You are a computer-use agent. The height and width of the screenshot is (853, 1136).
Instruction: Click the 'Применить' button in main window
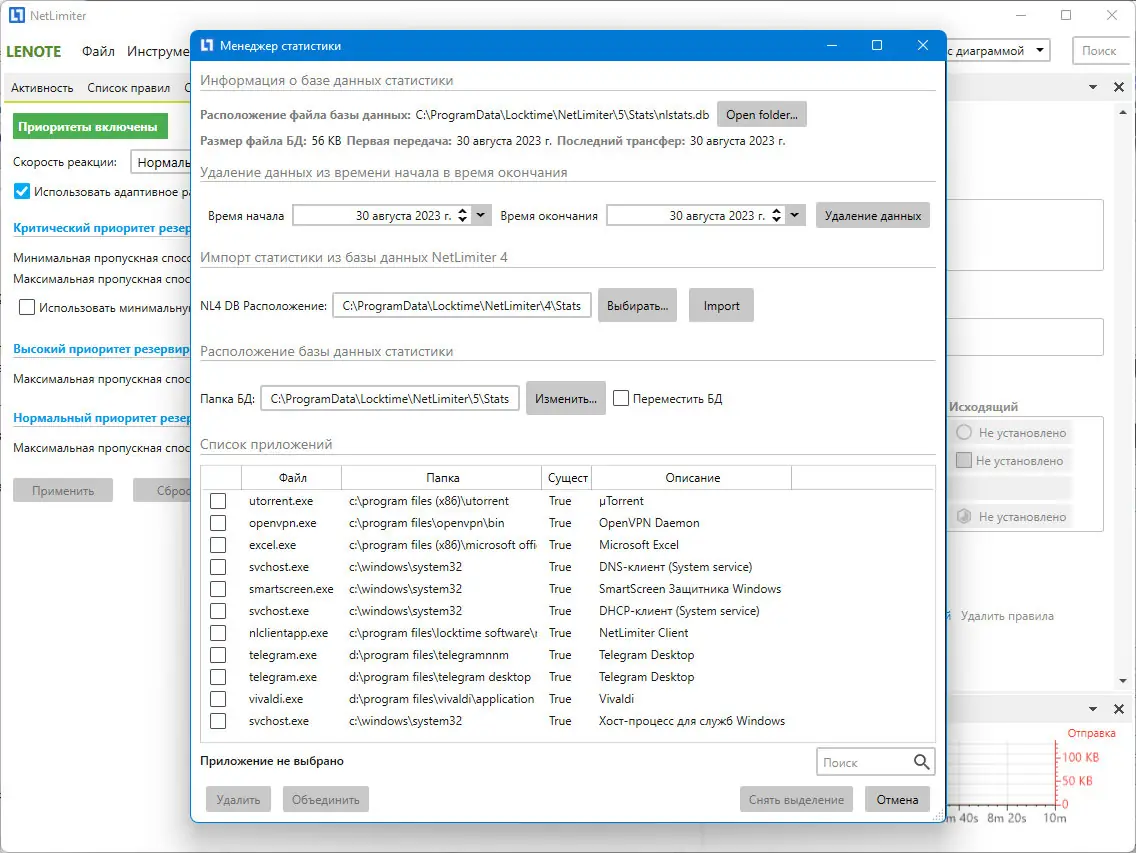pyautogui.click(x=63, y=491)
